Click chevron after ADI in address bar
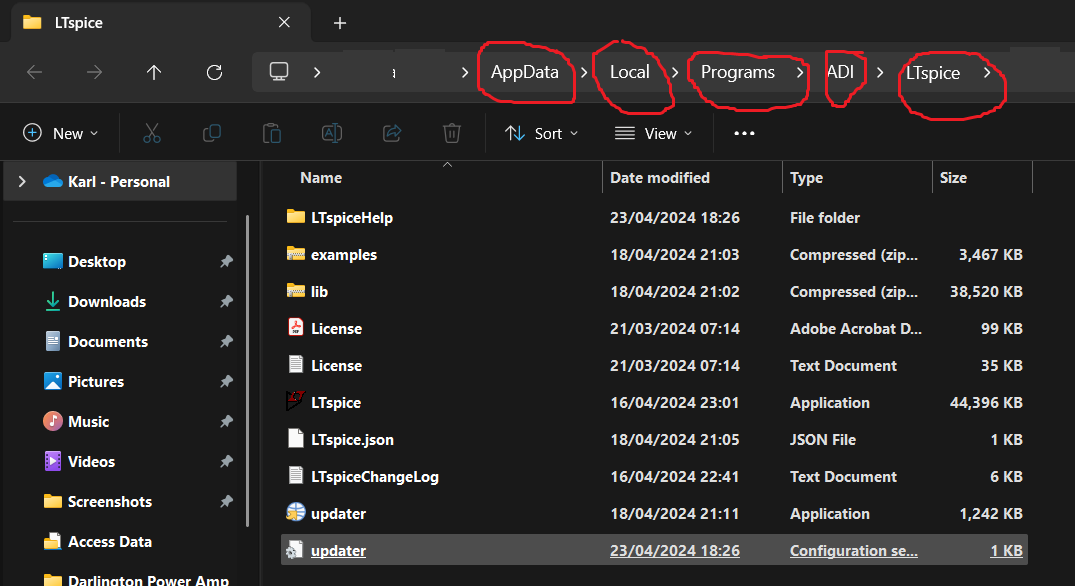This screenshot has height=586, width=1075. coord(880,72)
